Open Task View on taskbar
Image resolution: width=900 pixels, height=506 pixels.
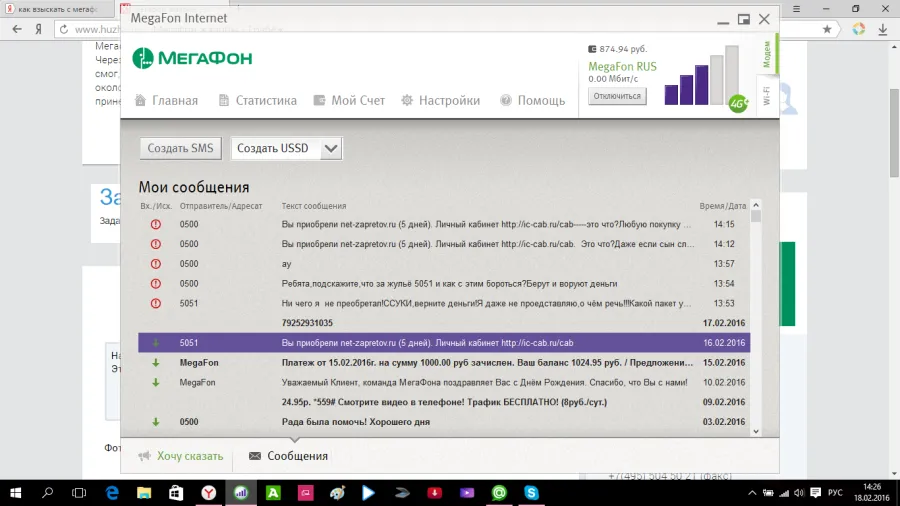(79, 493)
